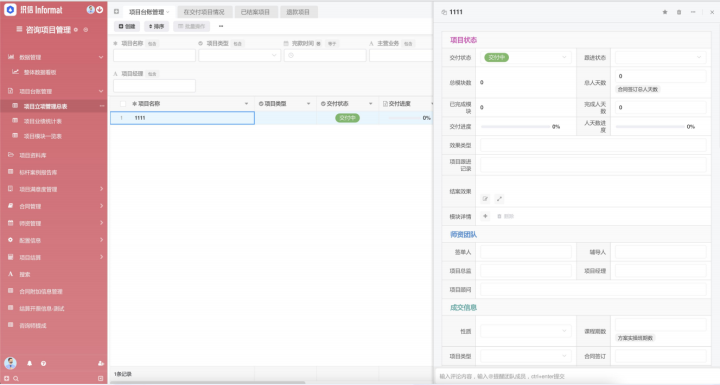This screenshot has height=385, width=720.
Task: Click the 删除 button in 模块详情
Action: pyautogui.click(x=505, y=216)
